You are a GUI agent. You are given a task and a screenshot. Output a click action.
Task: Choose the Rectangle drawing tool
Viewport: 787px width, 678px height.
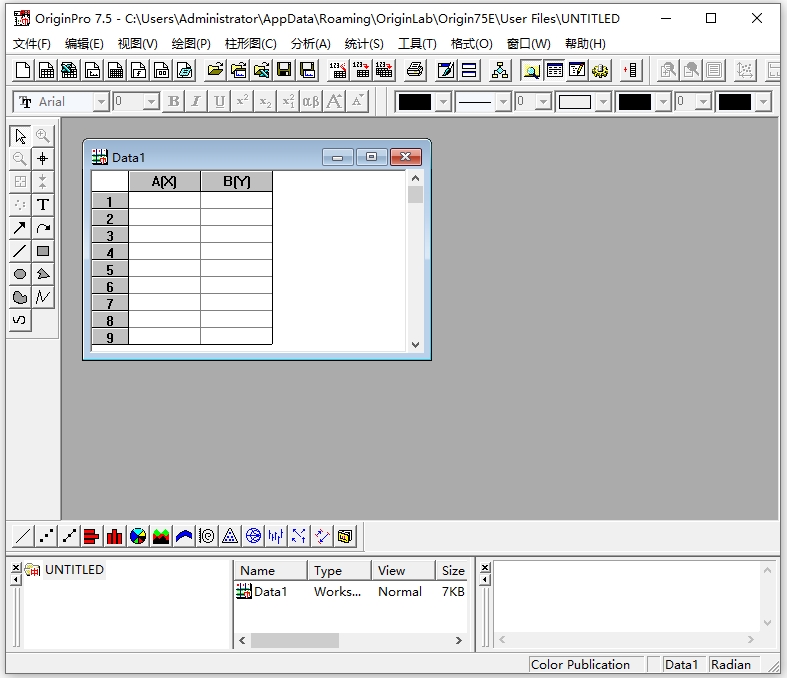[43, 251]
